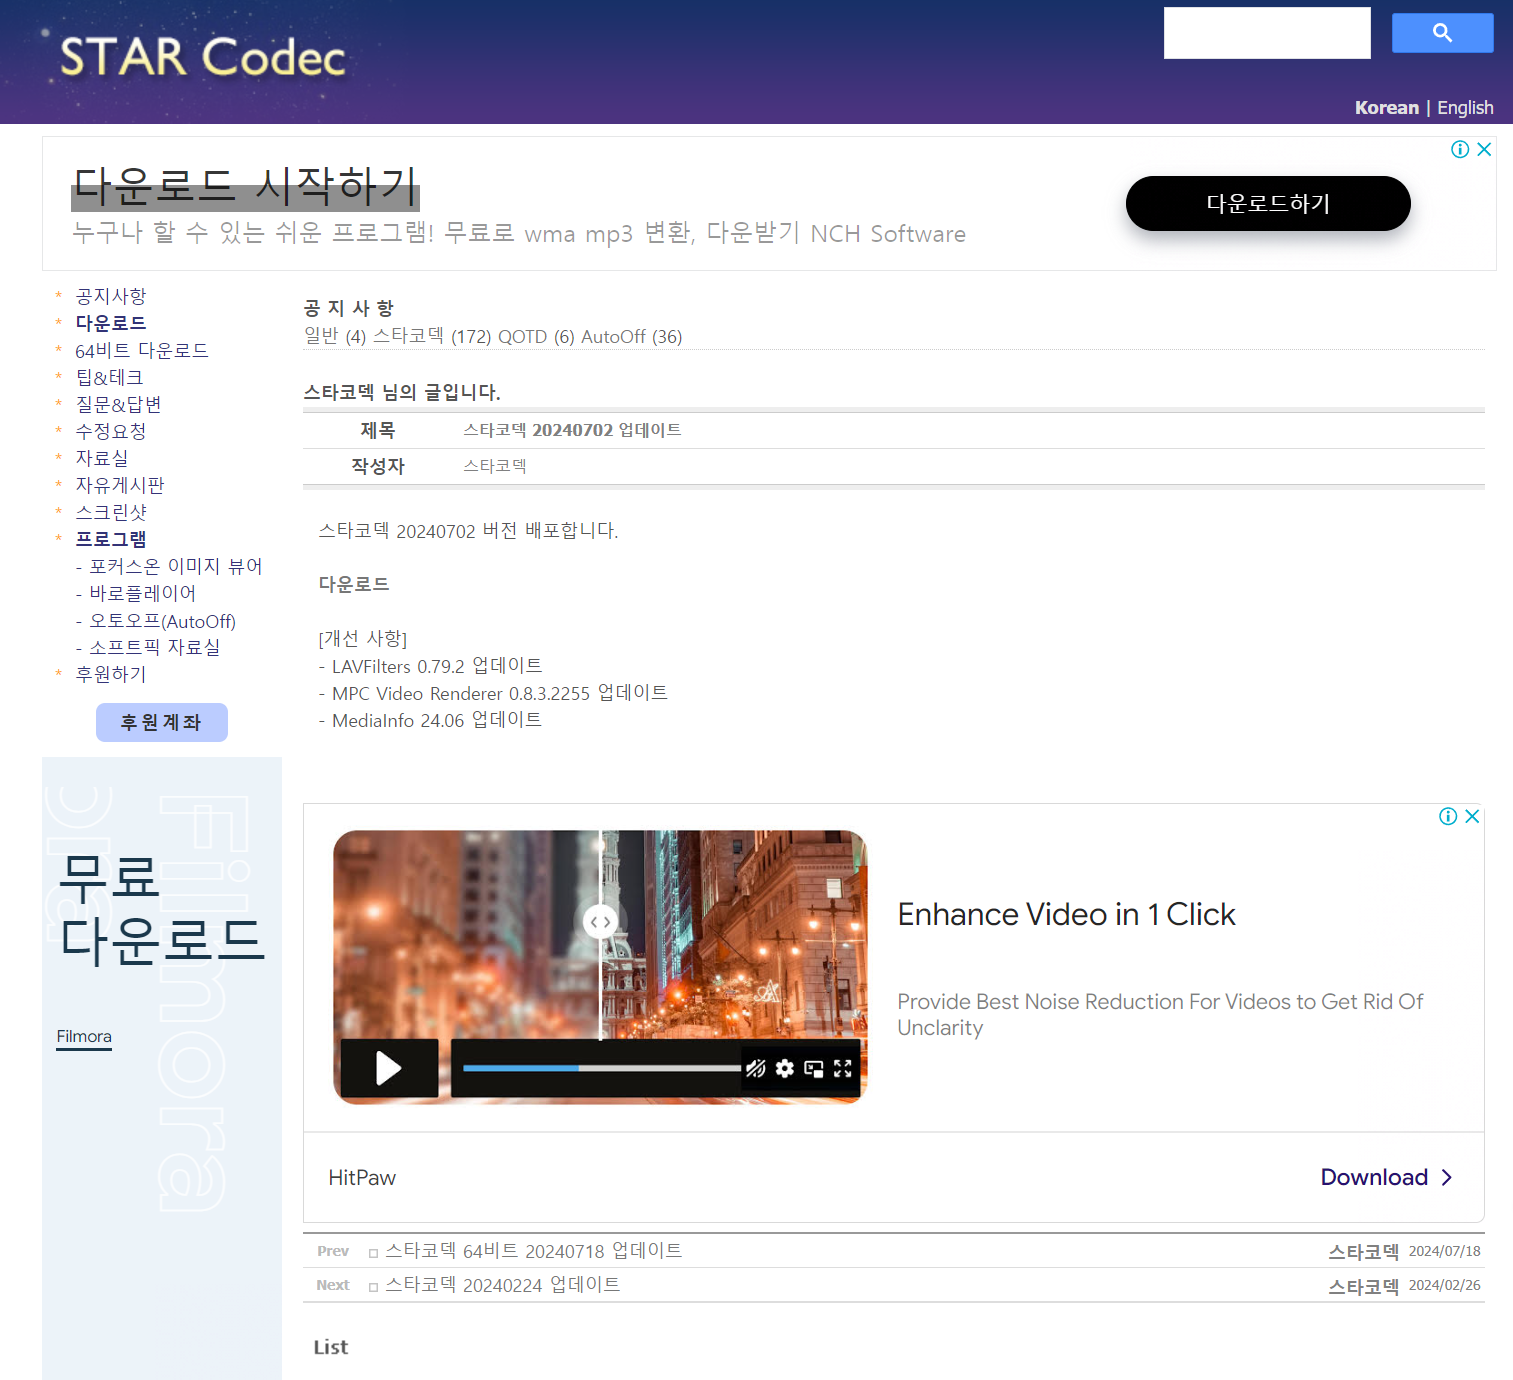Switch language to Korean
This screenshot has height=1380, width=1513.
point(1386,107)
